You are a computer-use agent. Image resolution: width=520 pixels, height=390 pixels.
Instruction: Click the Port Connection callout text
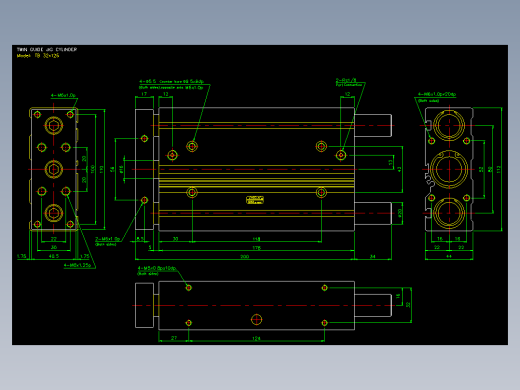349,85
